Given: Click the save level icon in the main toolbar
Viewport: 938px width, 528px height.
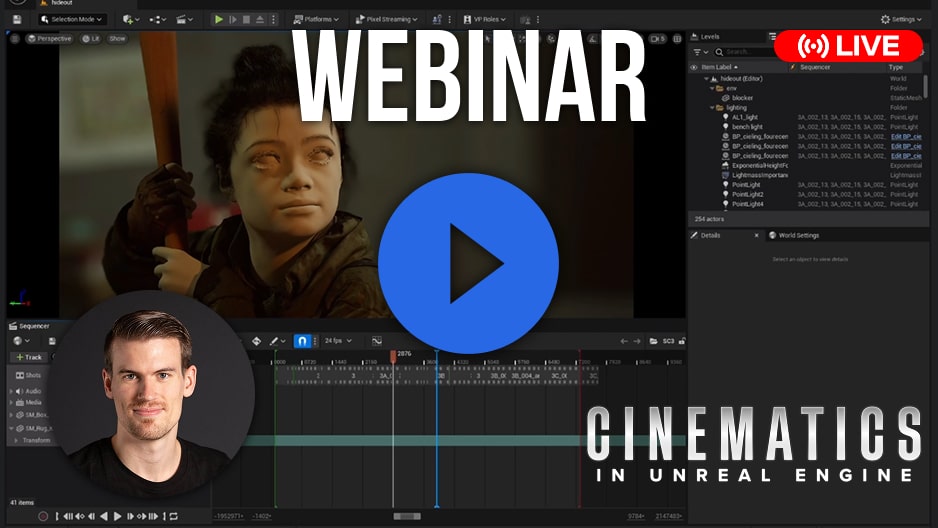Looking at the screenshot, I should (x=17, y=20).
